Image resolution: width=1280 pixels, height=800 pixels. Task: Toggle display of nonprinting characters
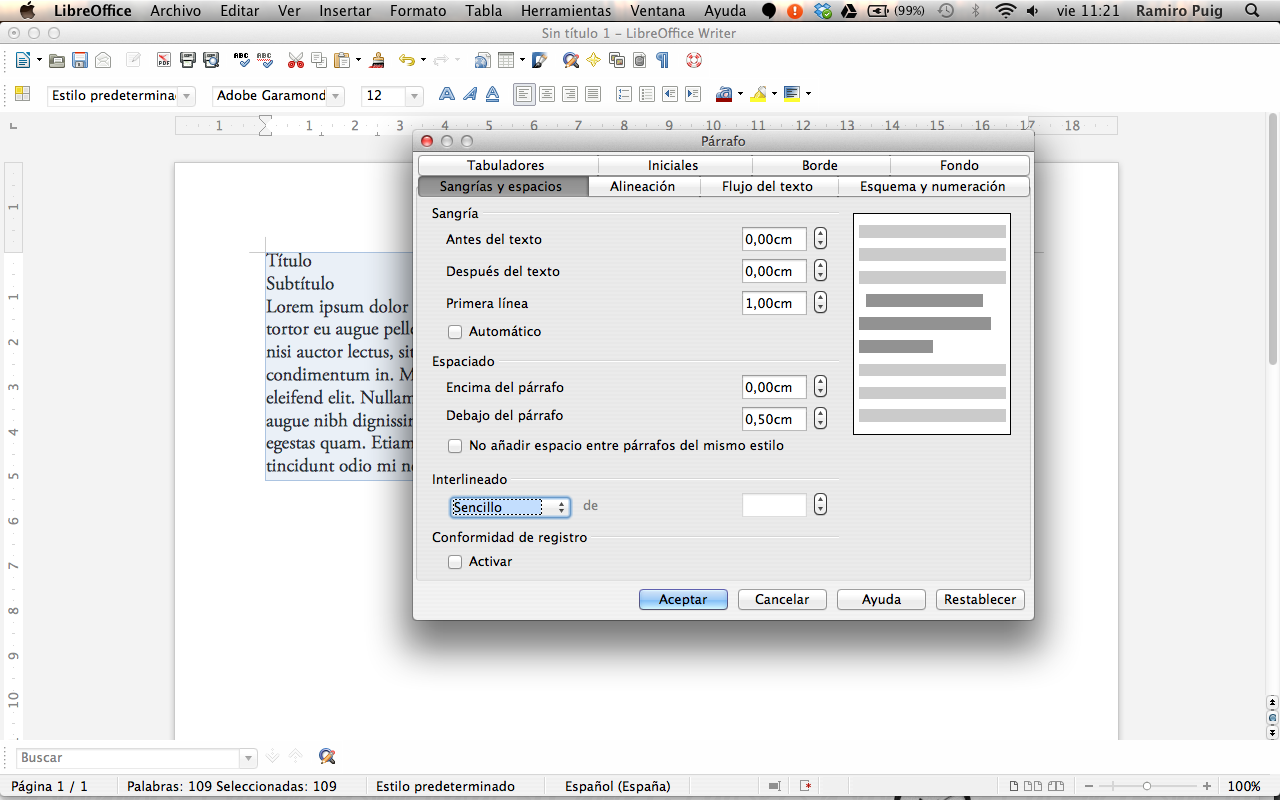point(661,60)
